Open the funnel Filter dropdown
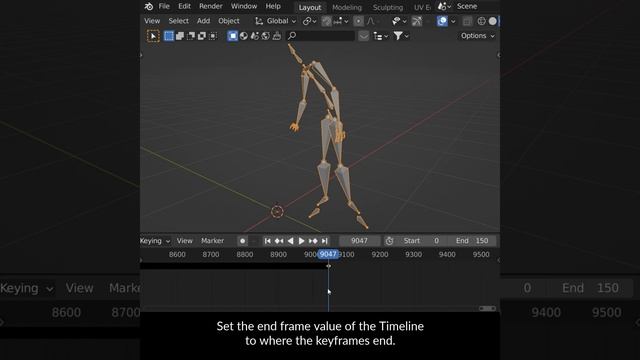 tap(401, 36)
